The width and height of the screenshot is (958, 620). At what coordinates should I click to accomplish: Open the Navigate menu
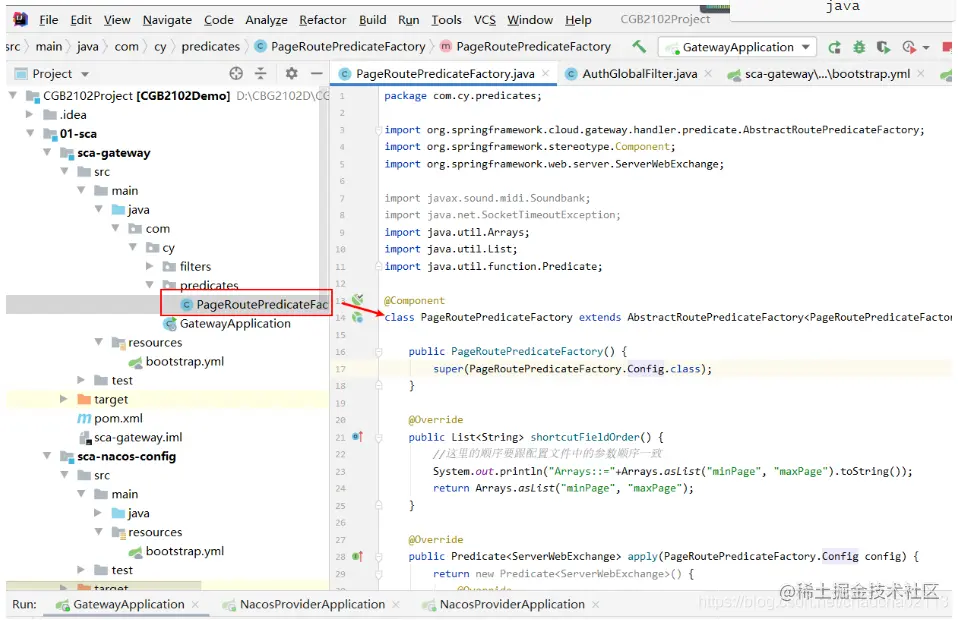click(x=167, y=20)
